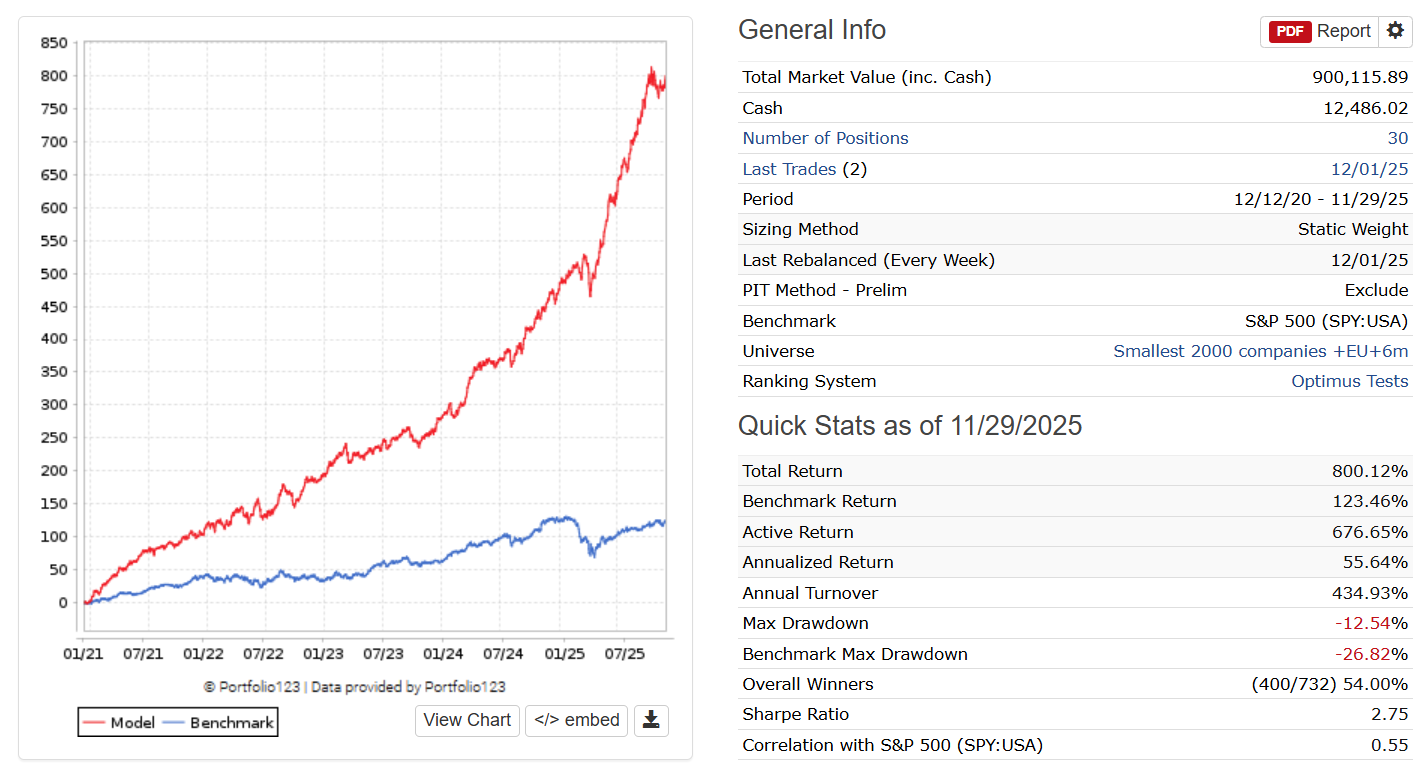Click the download chart icon
Viewport: 1426px width, 770px height.
[651, 720]
